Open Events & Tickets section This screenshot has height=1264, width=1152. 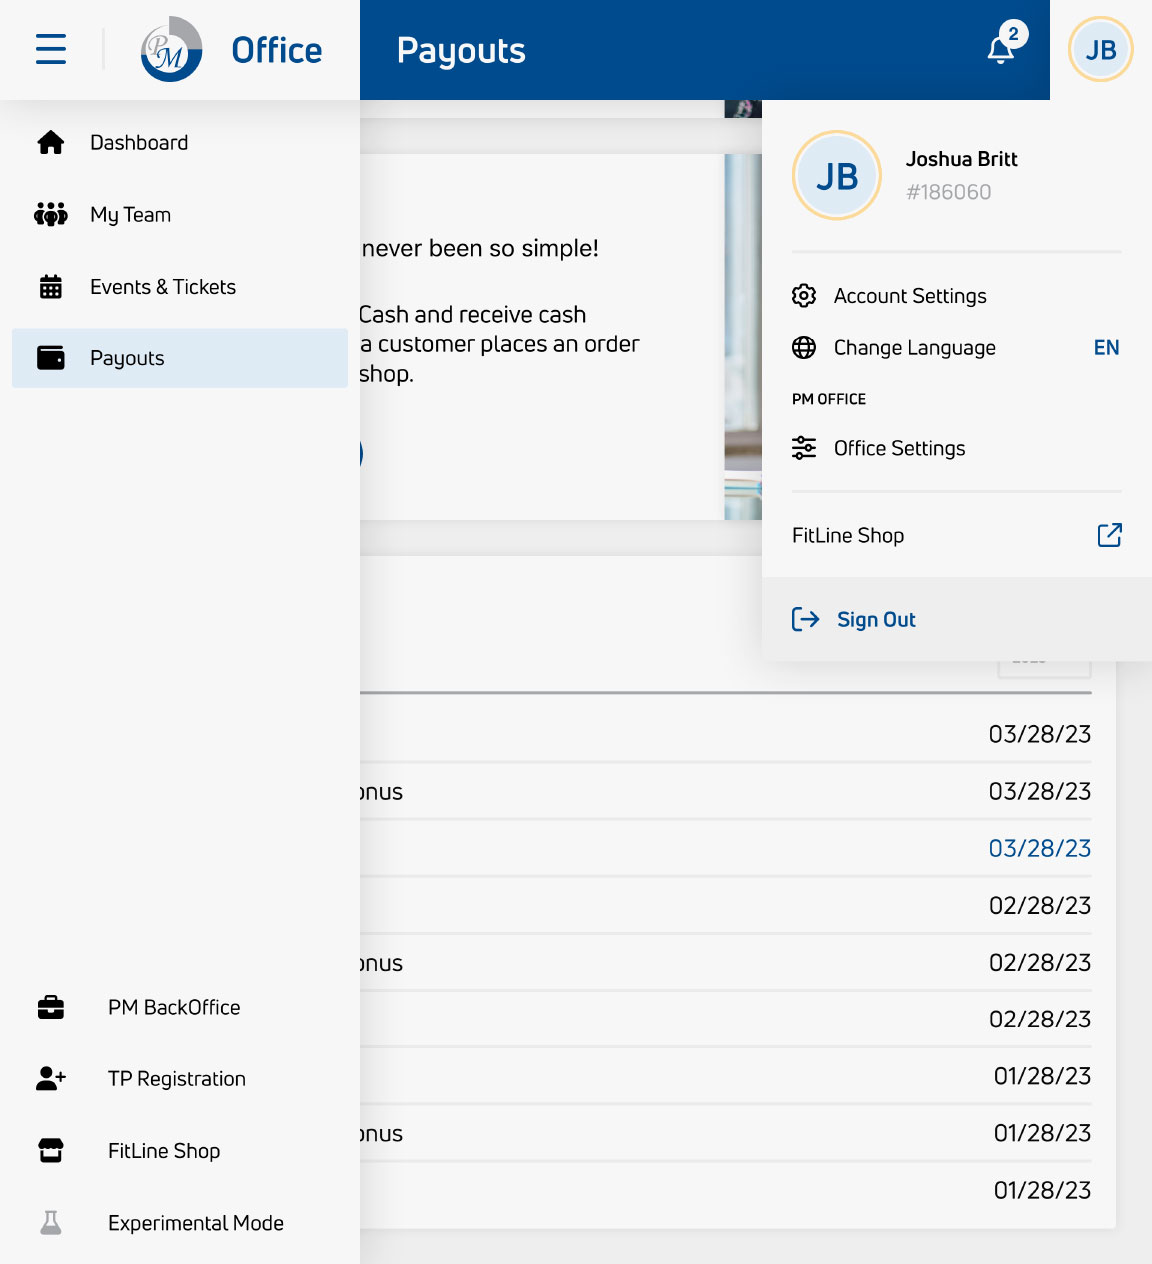pos(163,287)
